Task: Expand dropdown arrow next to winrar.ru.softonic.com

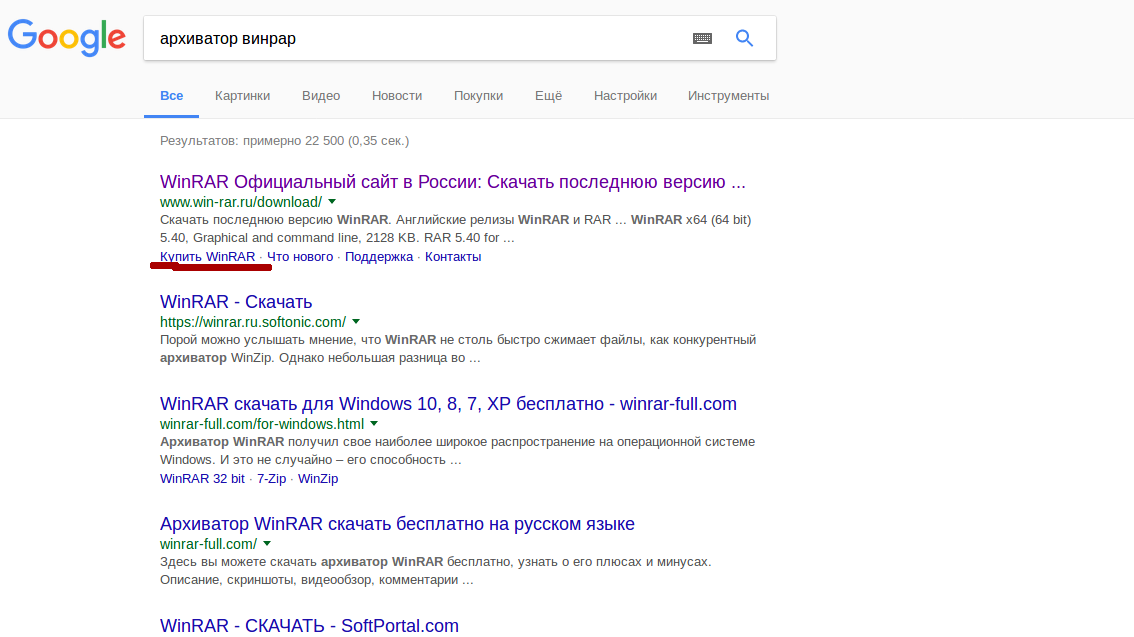Action: [356, 322]
